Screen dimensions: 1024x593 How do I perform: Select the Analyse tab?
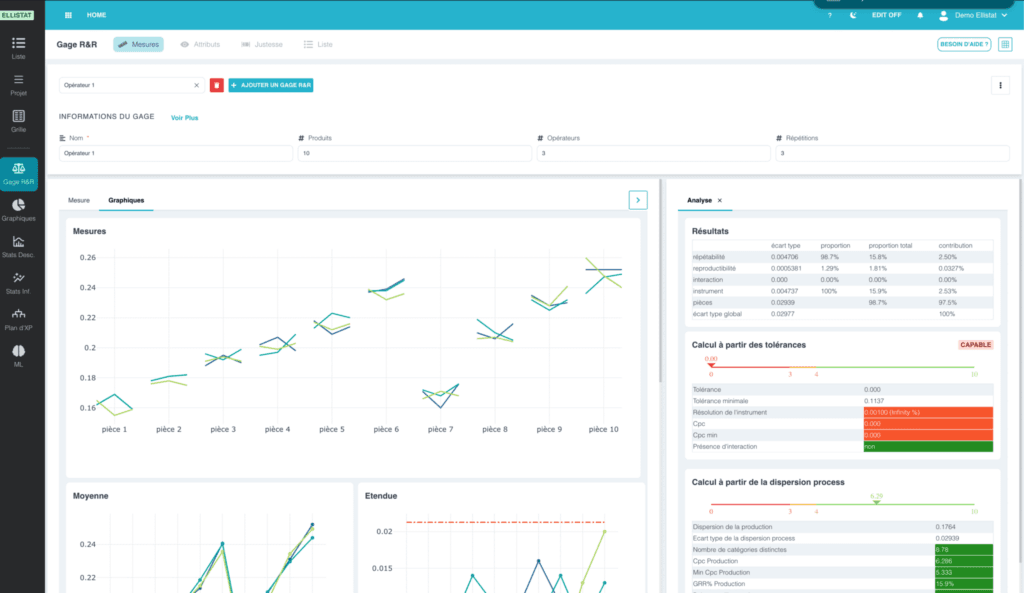(x=699, y=200)
